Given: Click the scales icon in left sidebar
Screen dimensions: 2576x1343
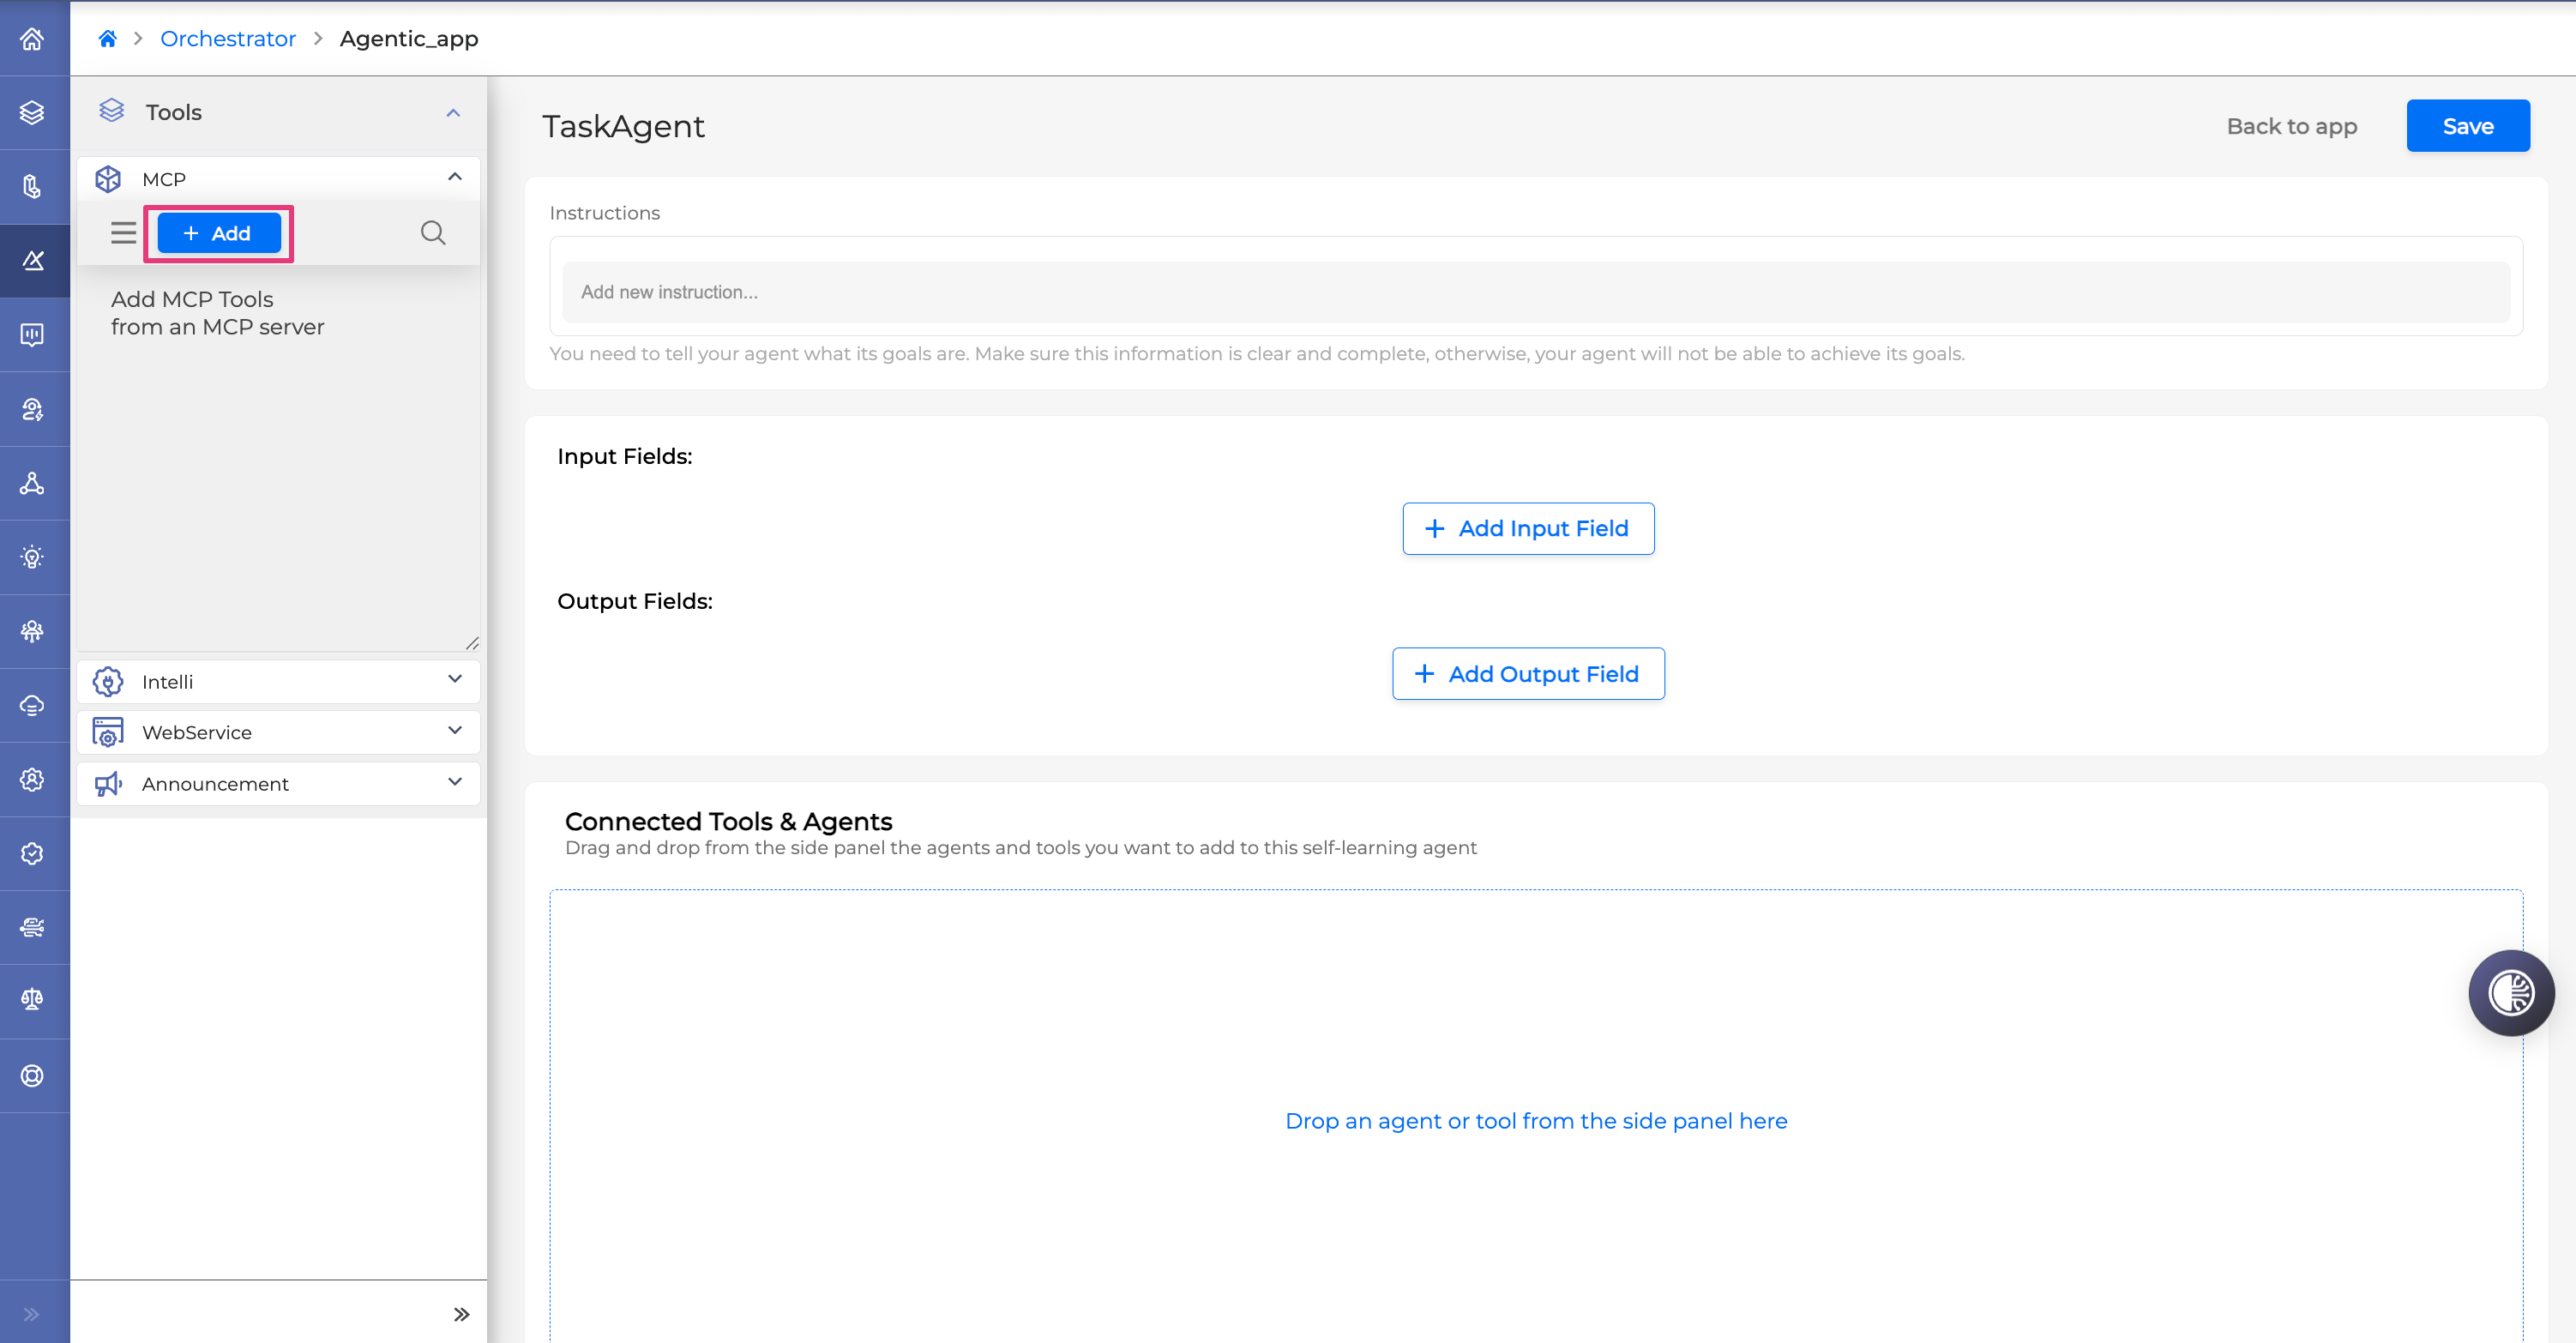Looking at the screenshot, I should [x=32, y=1000].
